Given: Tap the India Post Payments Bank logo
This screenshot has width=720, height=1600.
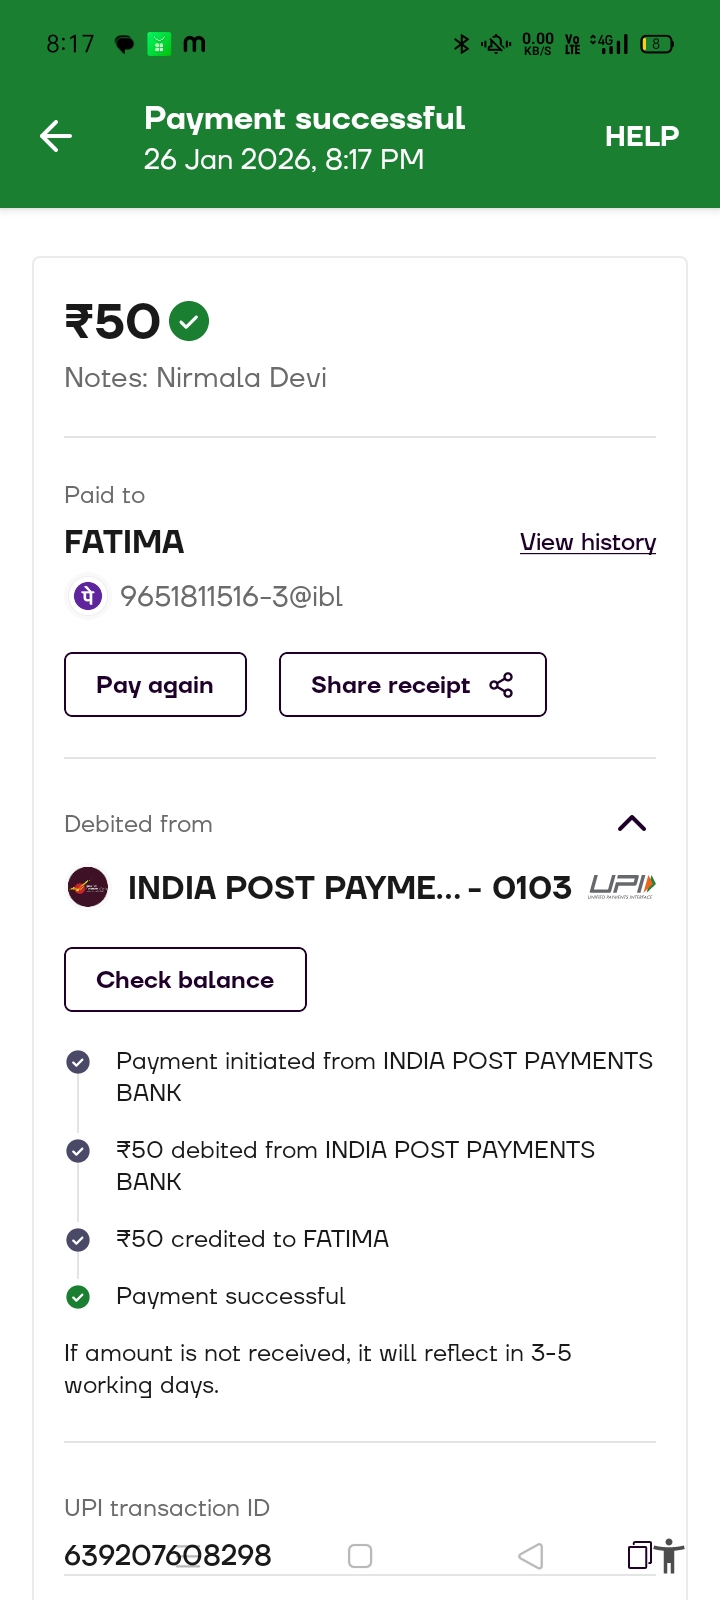Looking at the screenshot, I should click(x=87, y=887).
